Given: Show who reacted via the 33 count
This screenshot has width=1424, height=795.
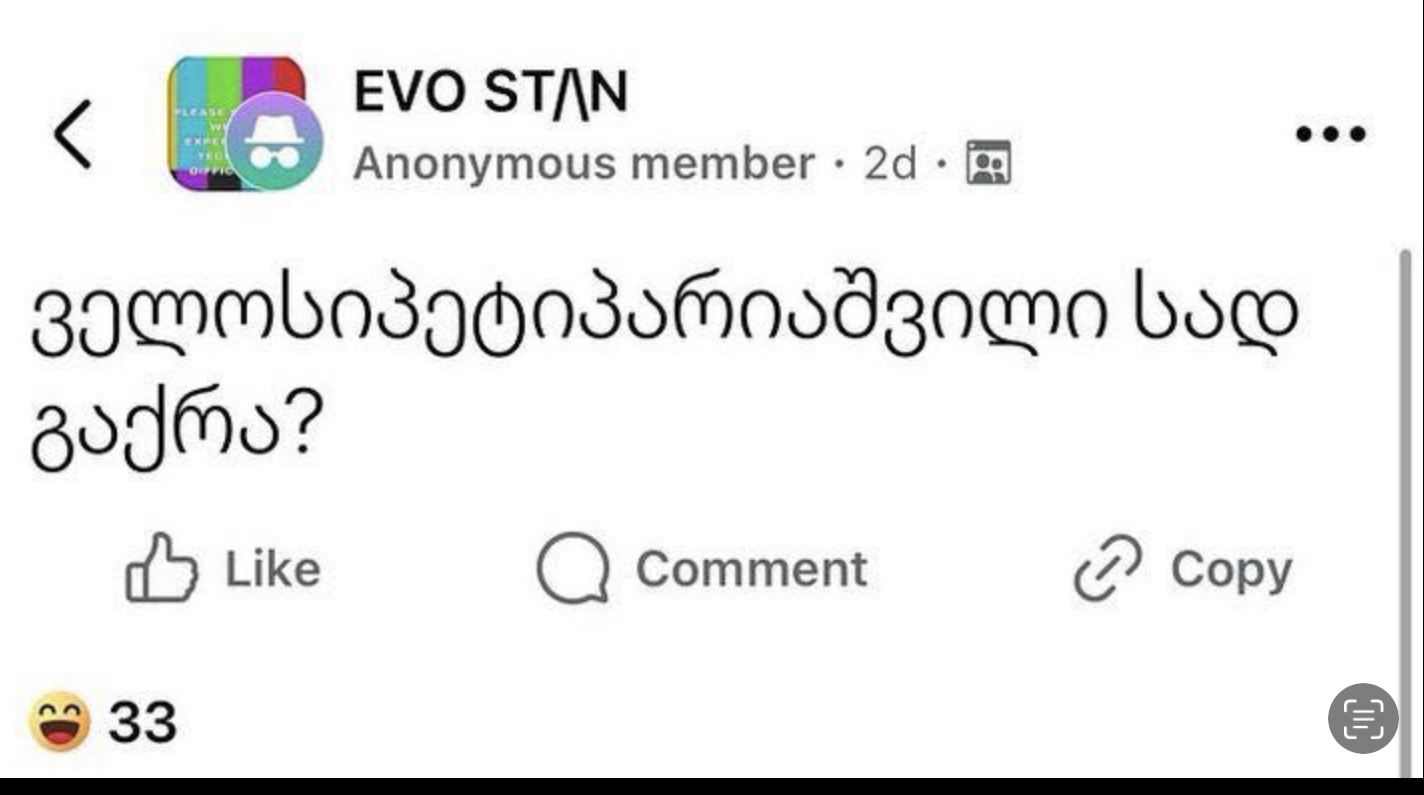Looking at the screenshot, I should 142,723.
